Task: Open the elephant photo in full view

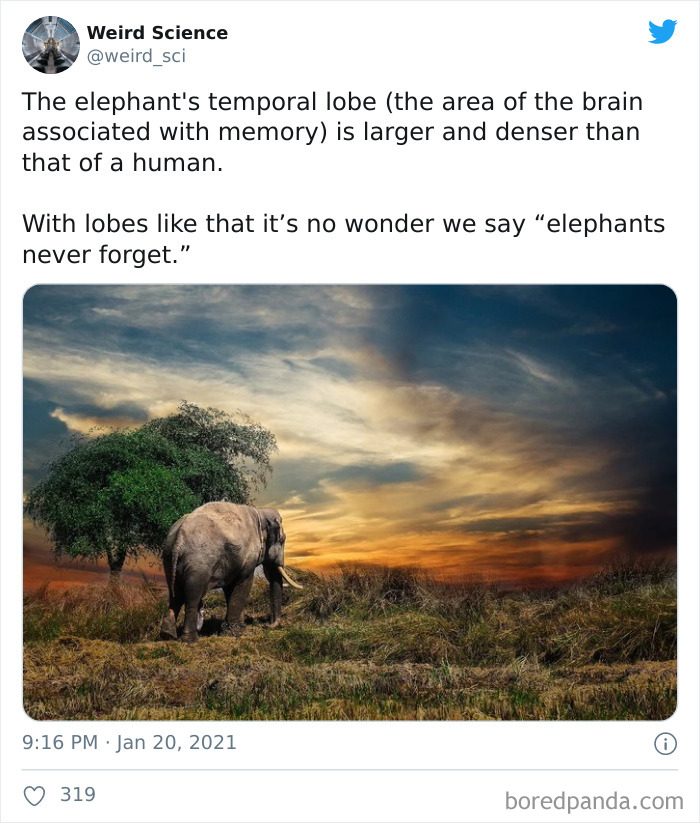Action: 350,500
